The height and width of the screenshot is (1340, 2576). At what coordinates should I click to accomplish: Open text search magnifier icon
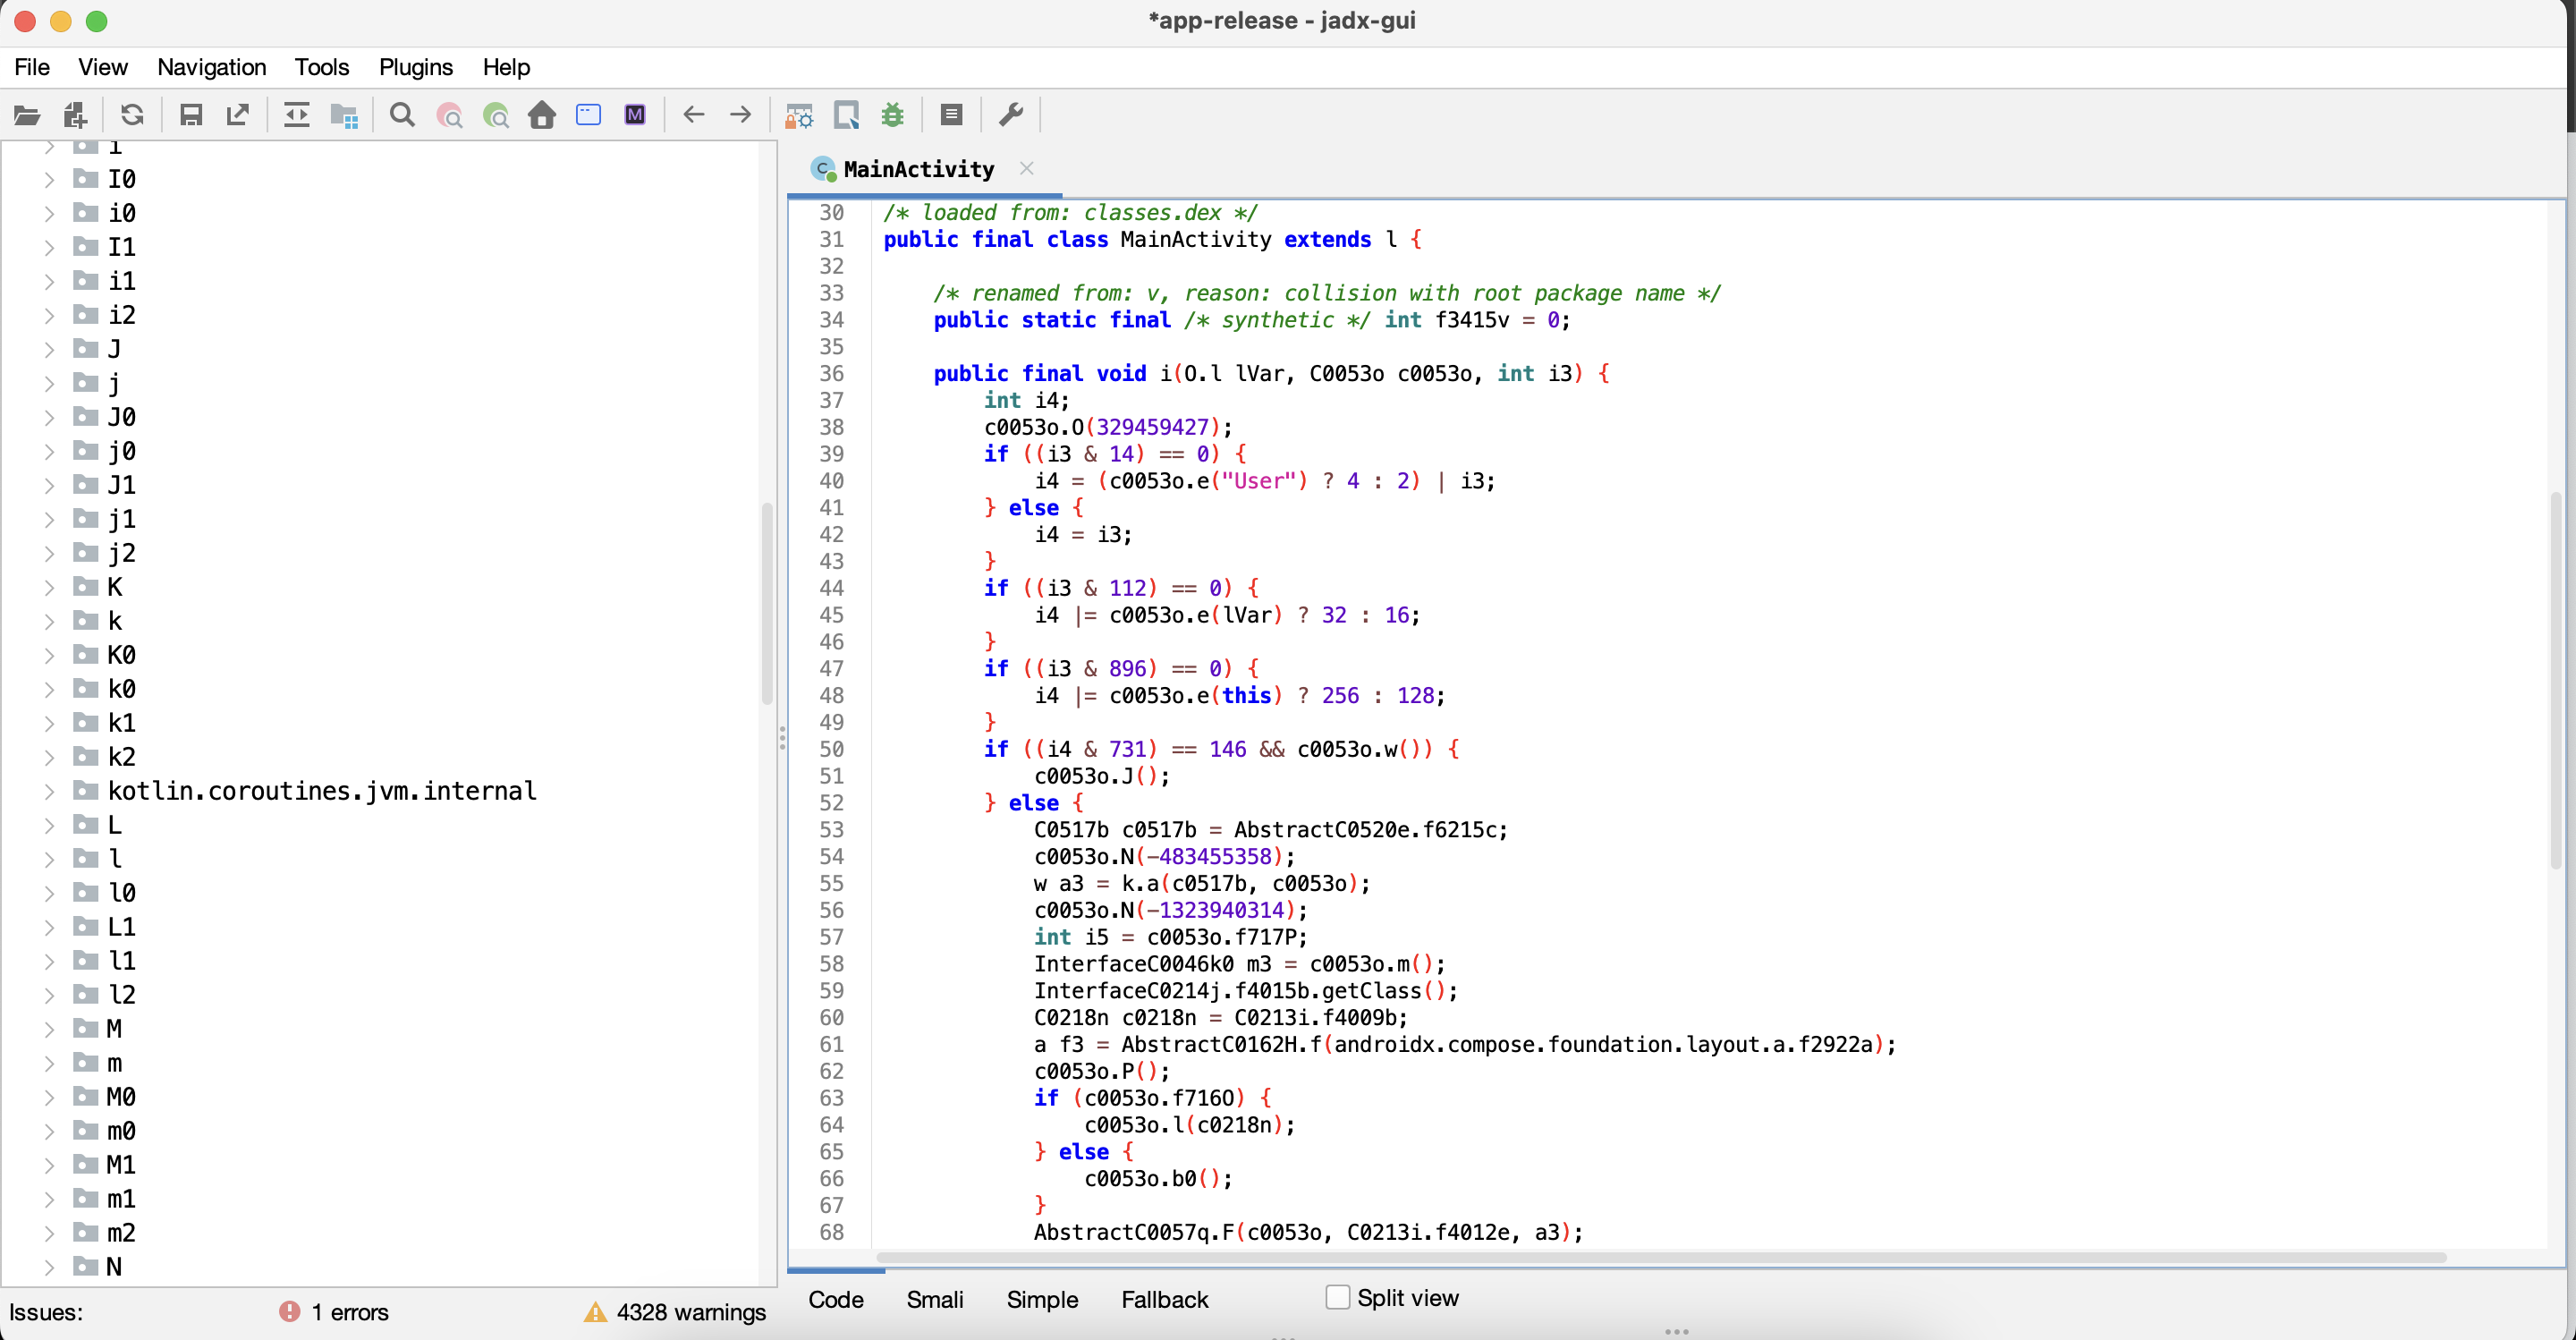click(402, 115)
